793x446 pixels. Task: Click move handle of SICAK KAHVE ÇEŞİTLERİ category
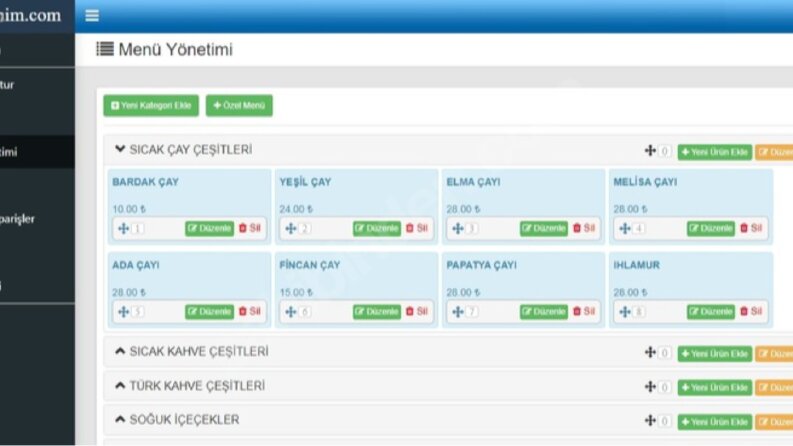click(x=650, y=352)
